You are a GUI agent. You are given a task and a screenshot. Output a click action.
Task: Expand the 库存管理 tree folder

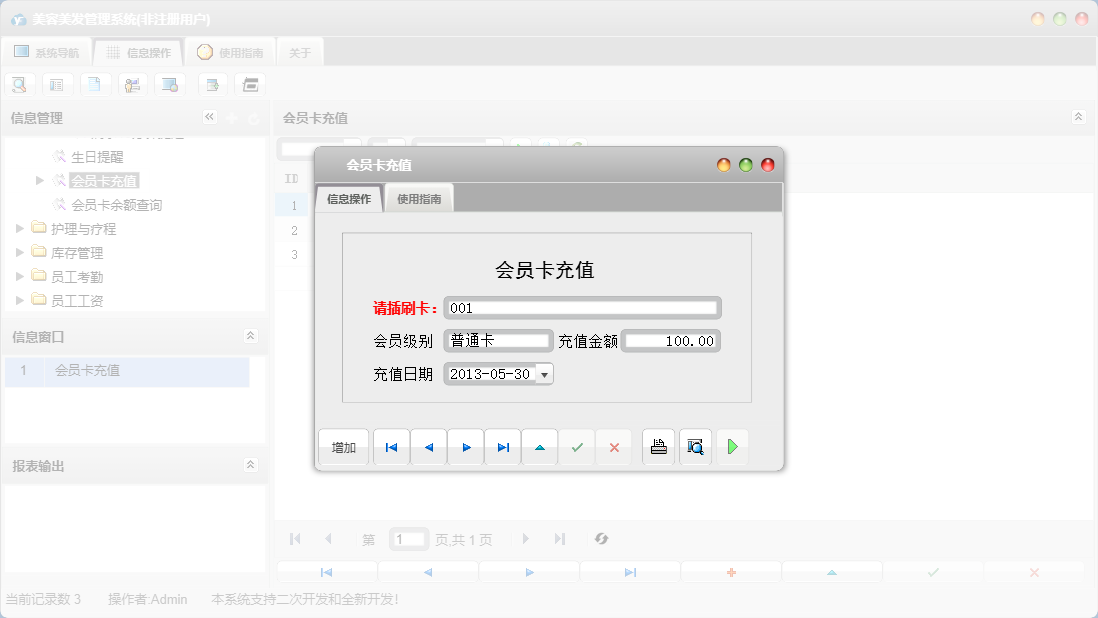coord(18,252)
